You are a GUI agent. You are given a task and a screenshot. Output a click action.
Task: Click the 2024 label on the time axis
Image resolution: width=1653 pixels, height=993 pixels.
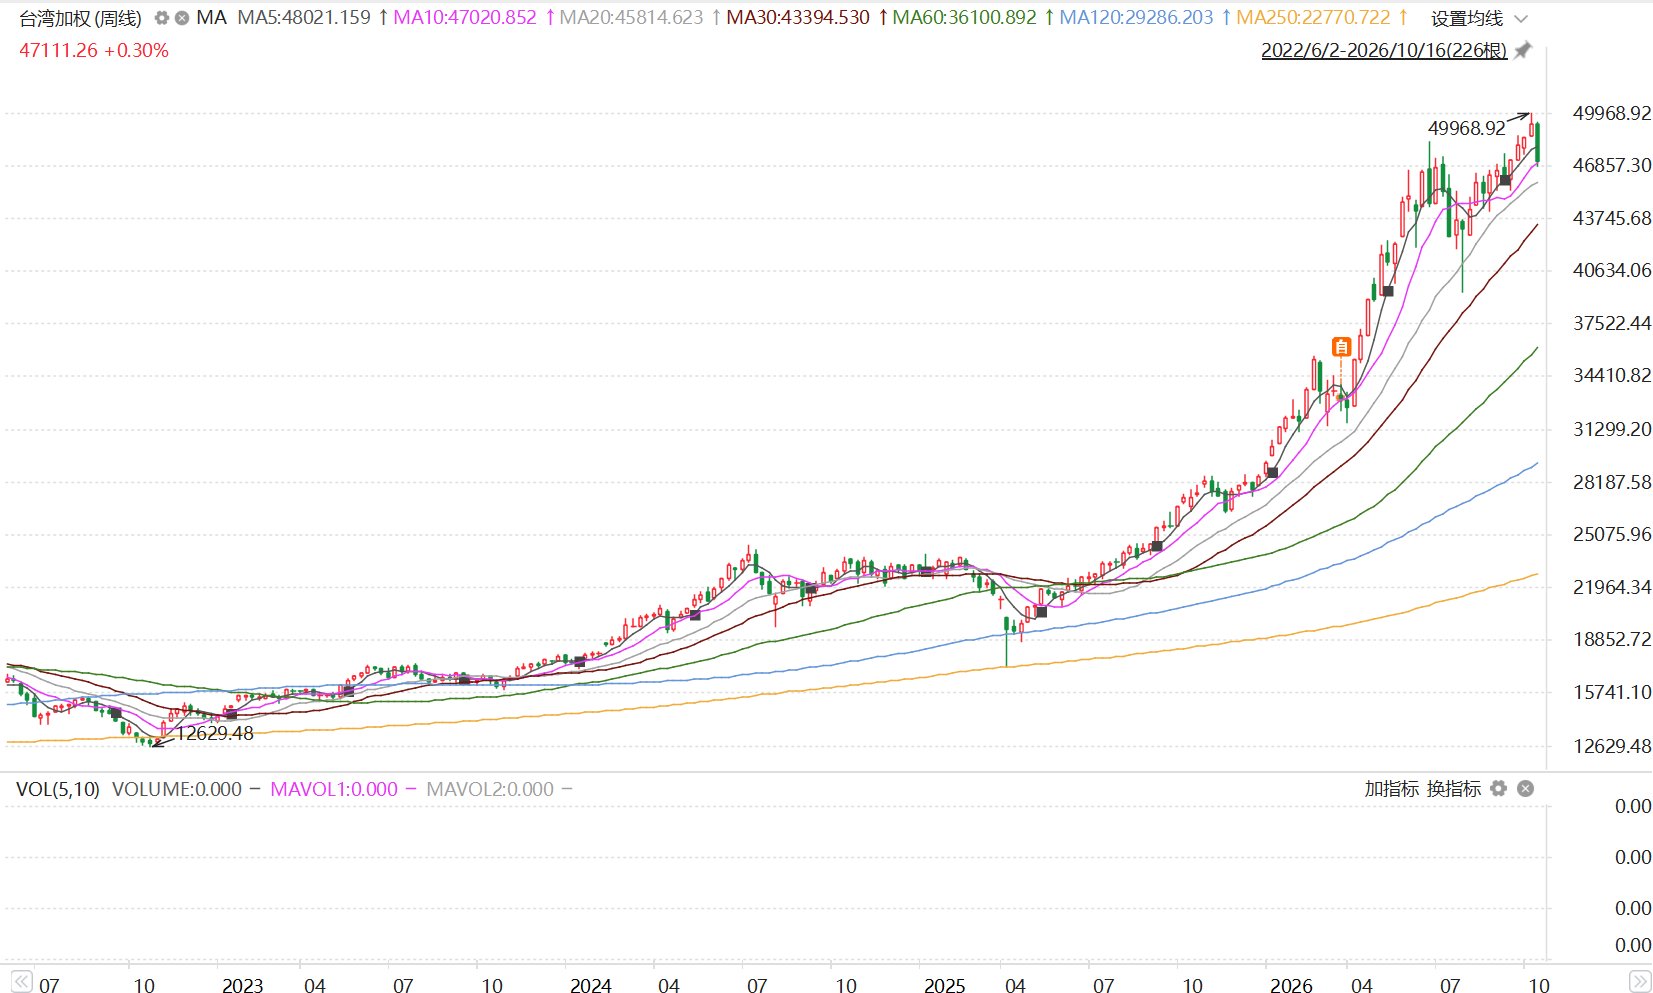[x=591, y=985]
